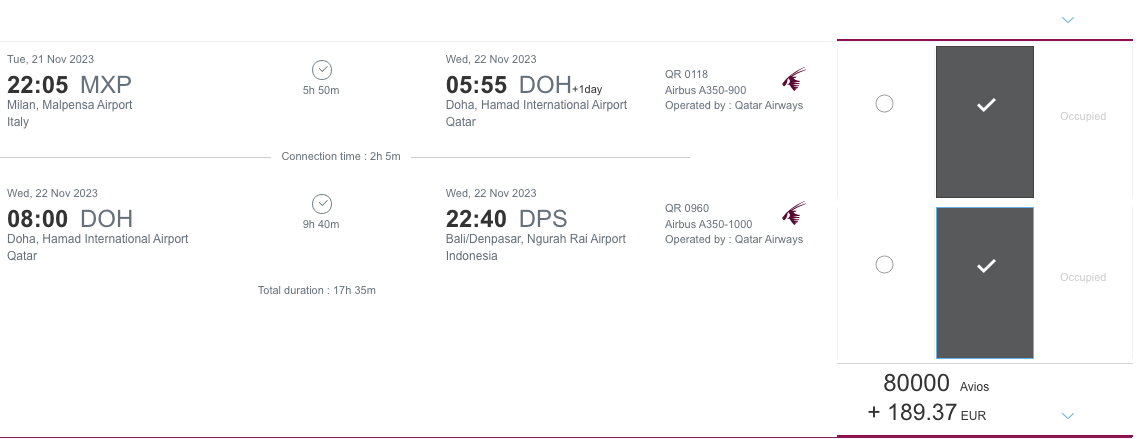Viewport: 1147px width, 439px height.
Task: Click the Connection time 2h 5m label
Action: tap(341, 157)
